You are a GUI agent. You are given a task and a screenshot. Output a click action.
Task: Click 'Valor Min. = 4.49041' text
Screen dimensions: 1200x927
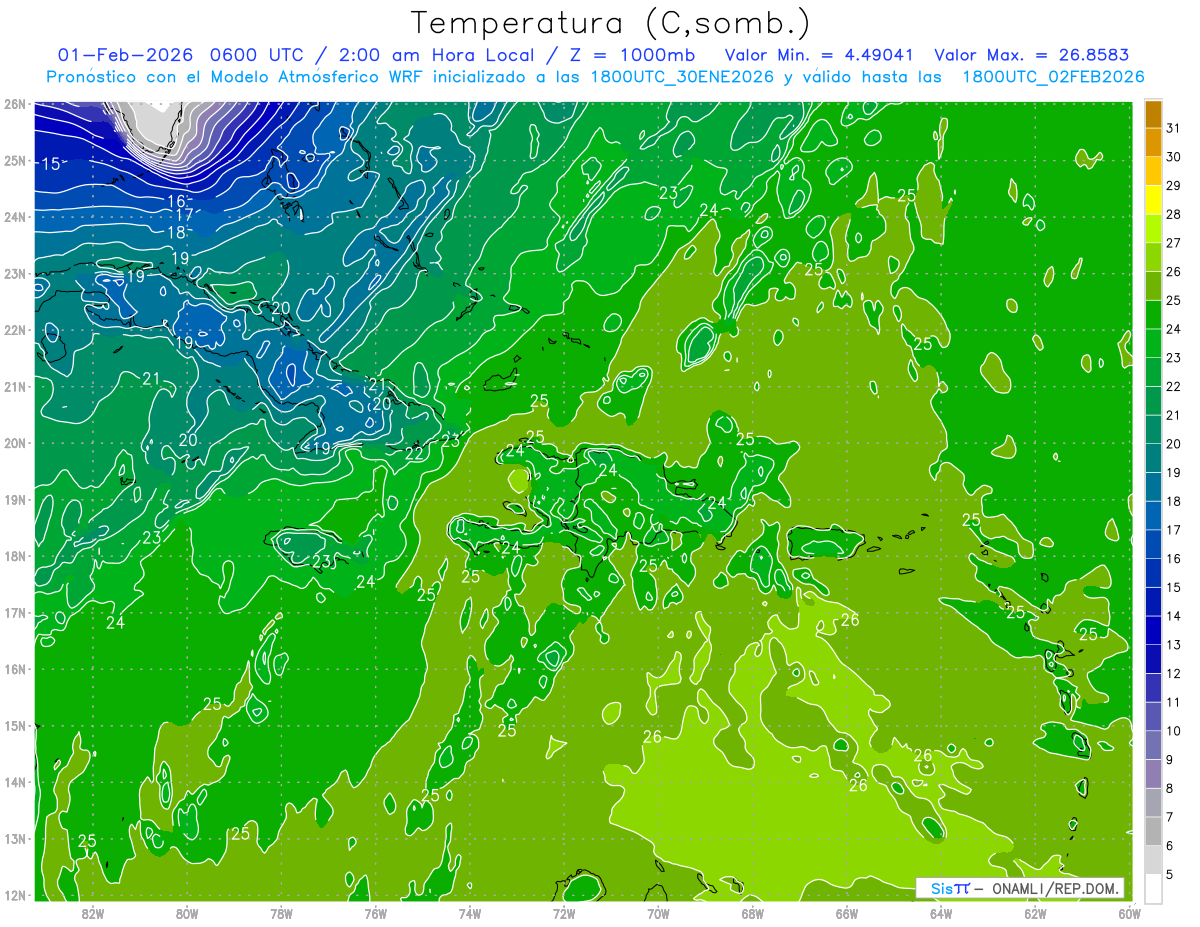[x=820, y=55]
